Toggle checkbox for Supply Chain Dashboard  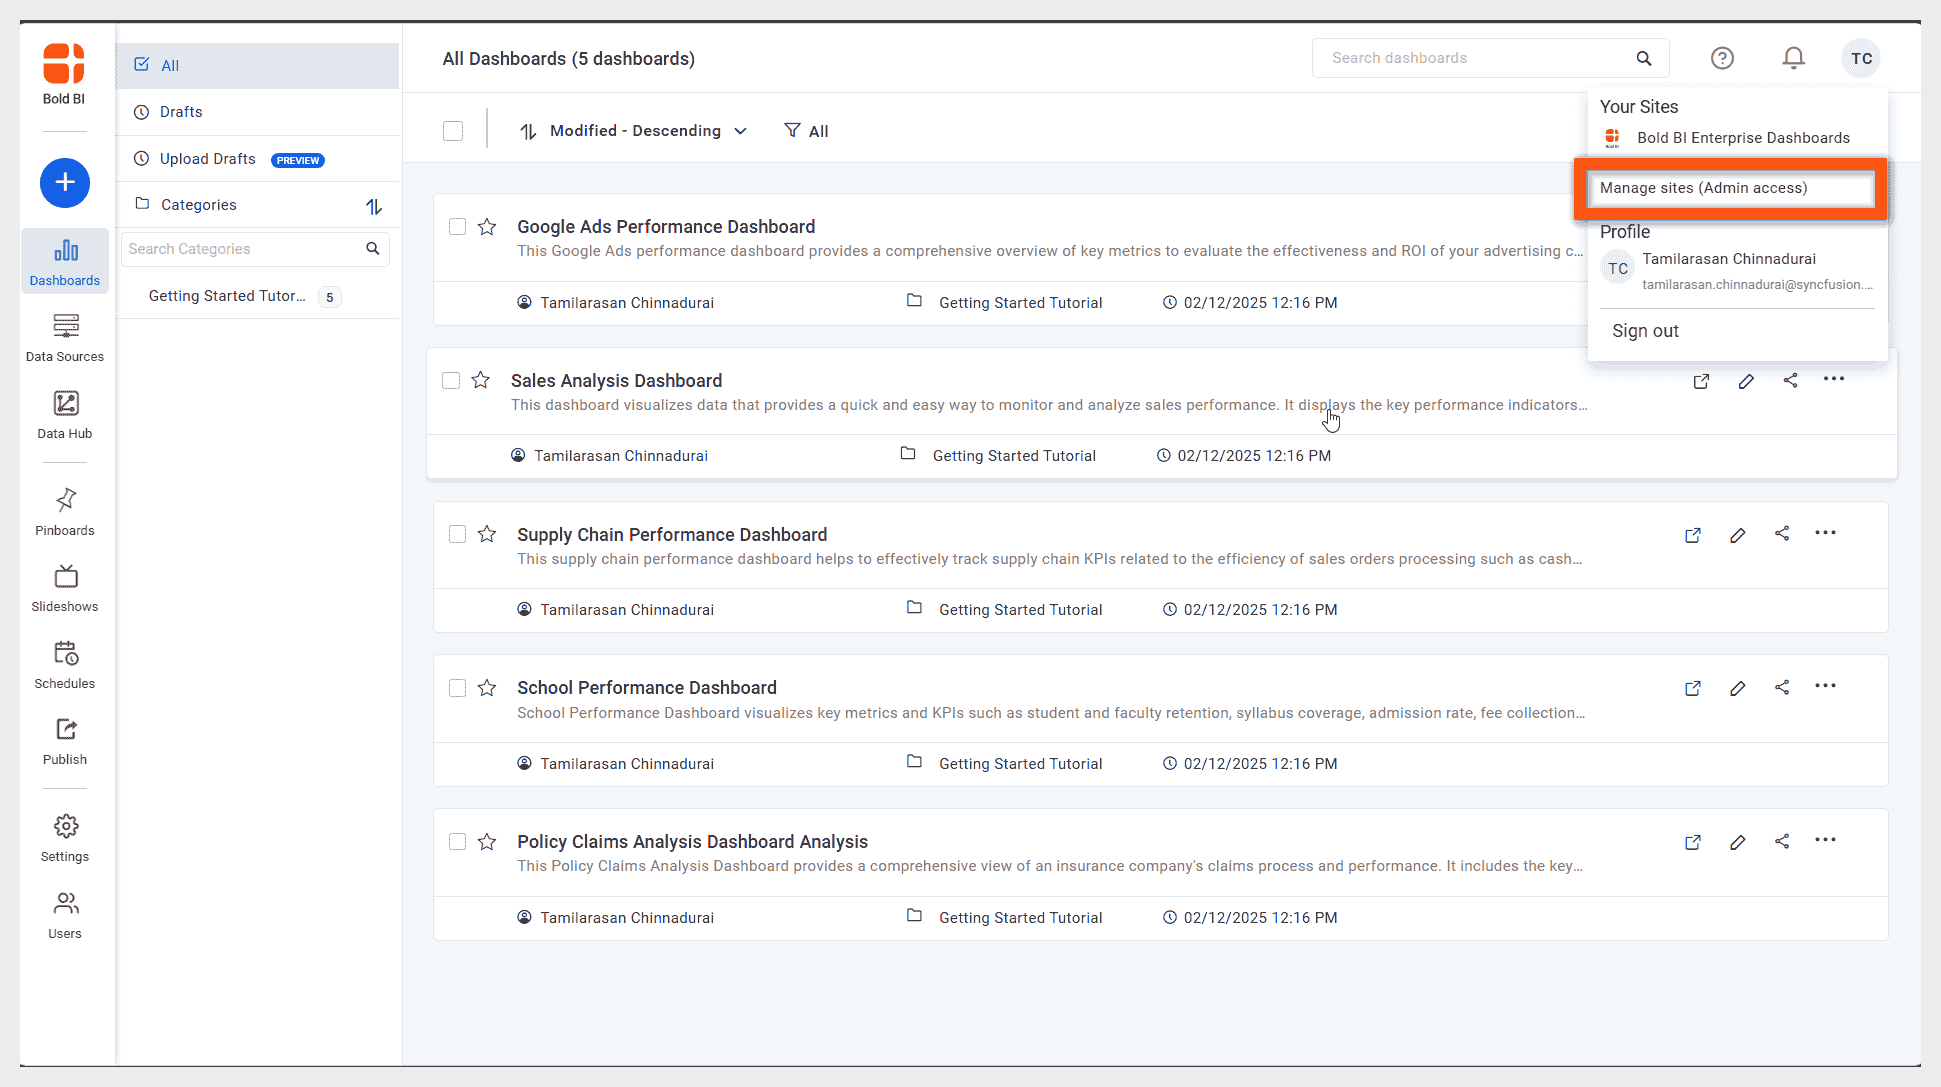point(455,533)
